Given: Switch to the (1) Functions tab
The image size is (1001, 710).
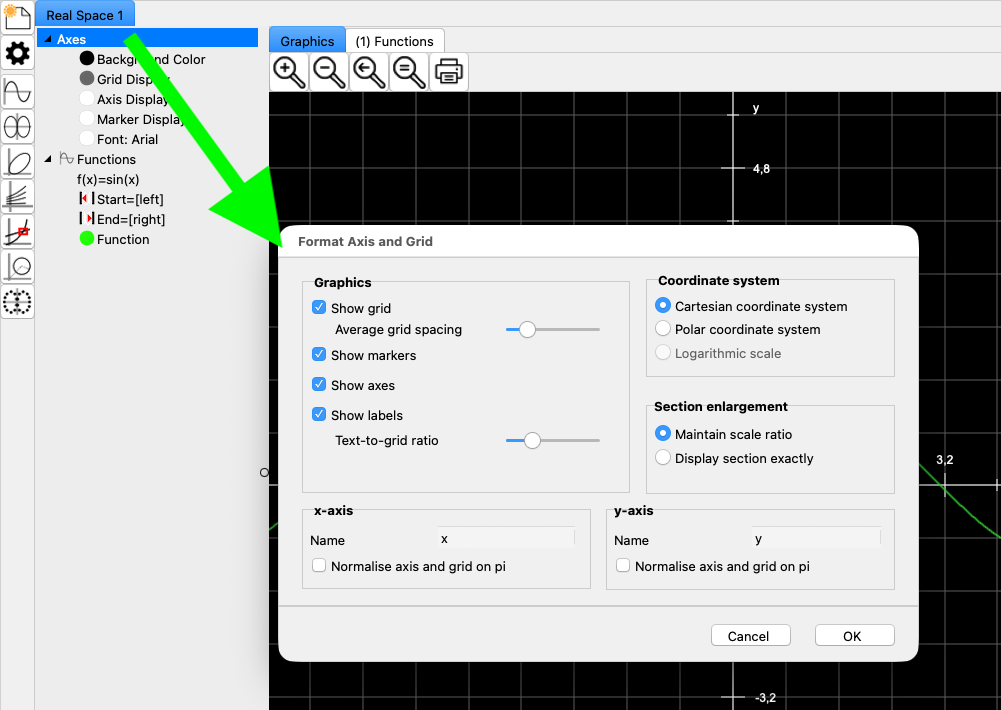Looking at the screenshot, I should pyautogui.click(x=395, y=41).
